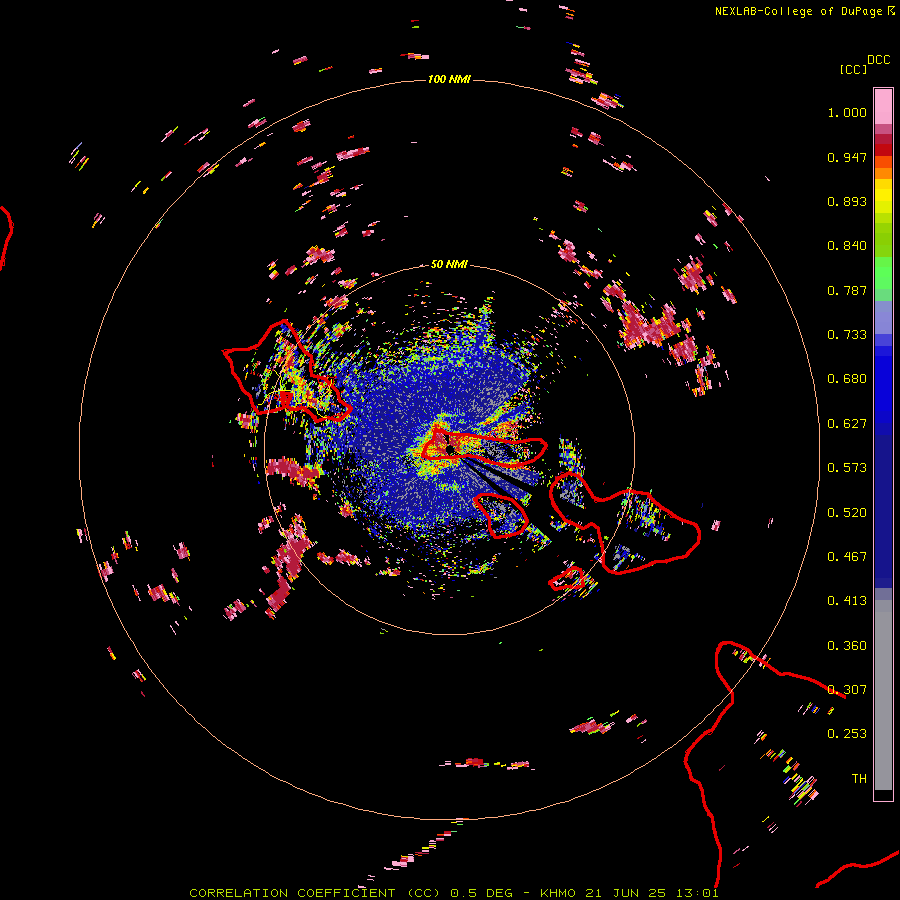Click the 0.627 scale label

pos(847,424)
